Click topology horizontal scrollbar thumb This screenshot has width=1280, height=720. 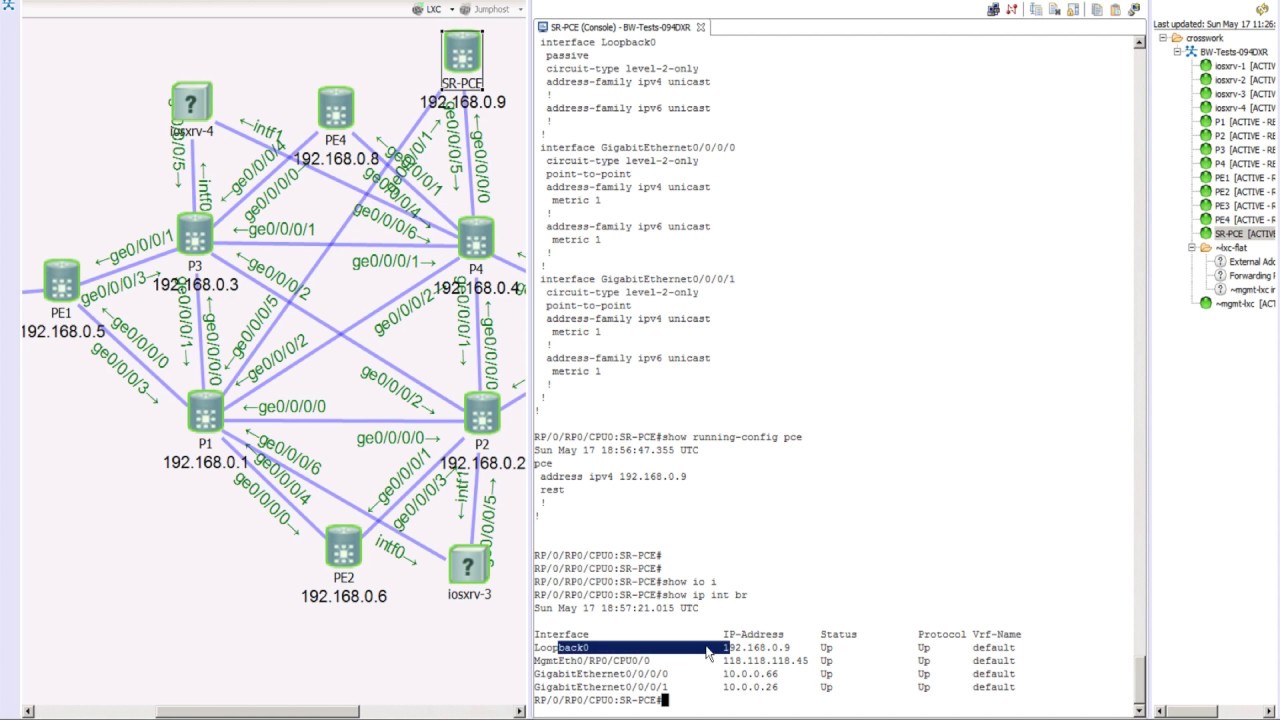[258, 712]
